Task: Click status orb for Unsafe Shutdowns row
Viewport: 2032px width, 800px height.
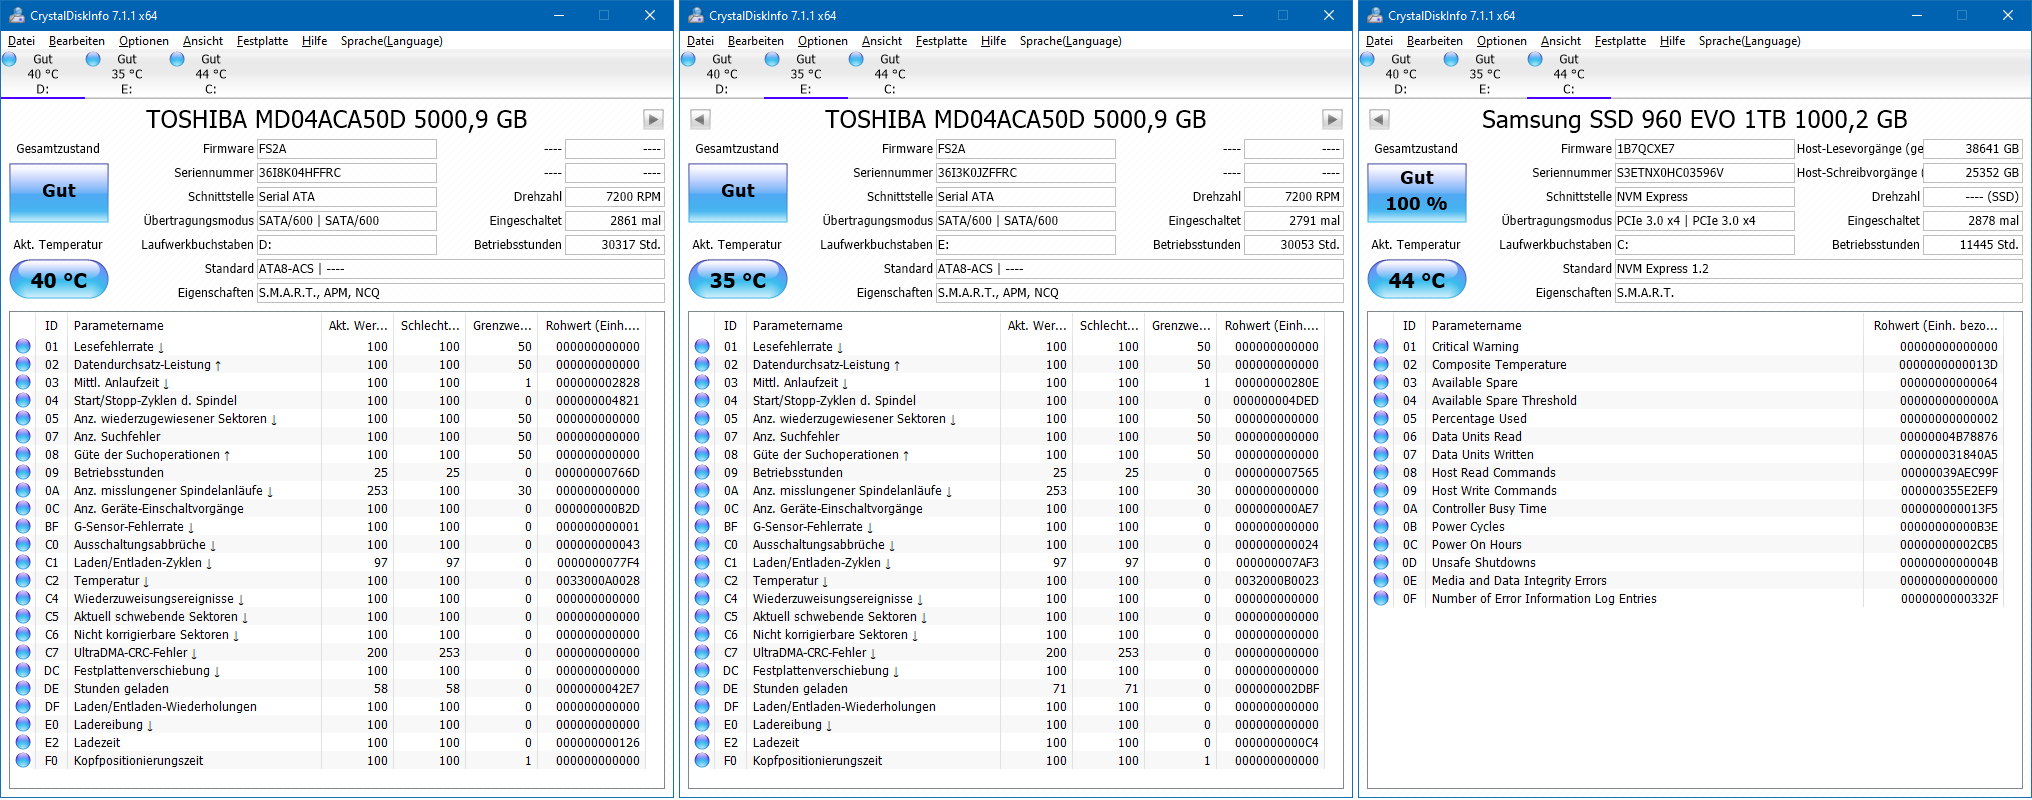Action: pos(1381,563)
